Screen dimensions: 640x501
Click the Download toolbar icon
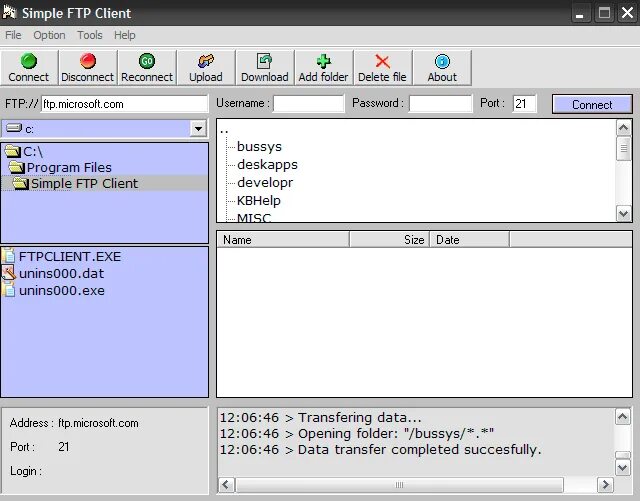[264, 61]
